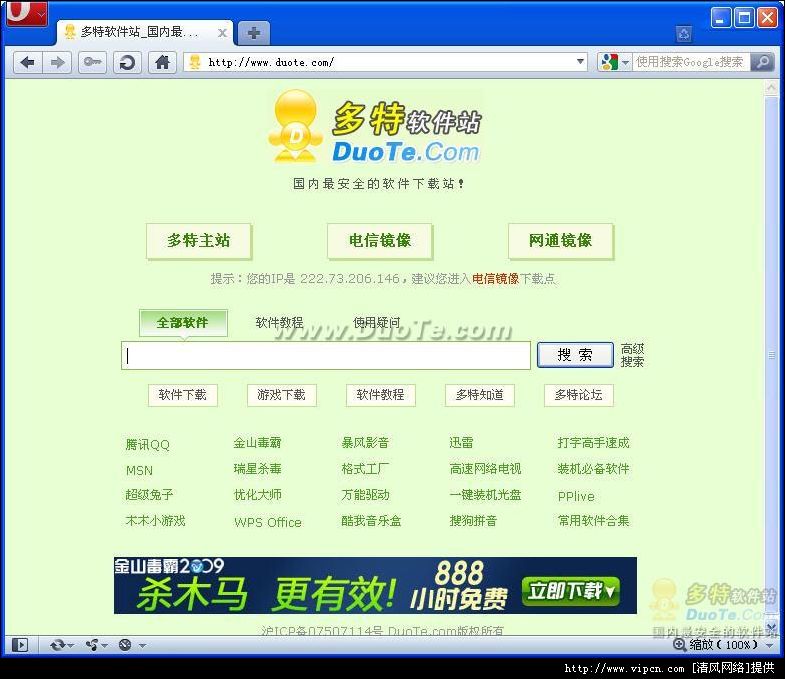Click the 软件教程 button below search box

pos(380,395)
